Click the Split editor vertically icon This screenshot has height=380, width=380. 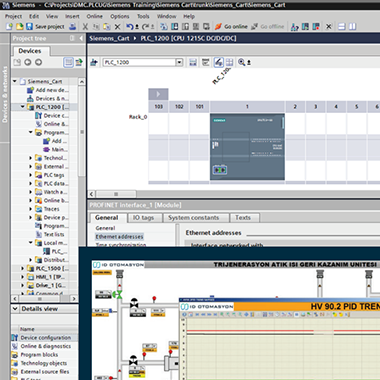coord(352,26)
